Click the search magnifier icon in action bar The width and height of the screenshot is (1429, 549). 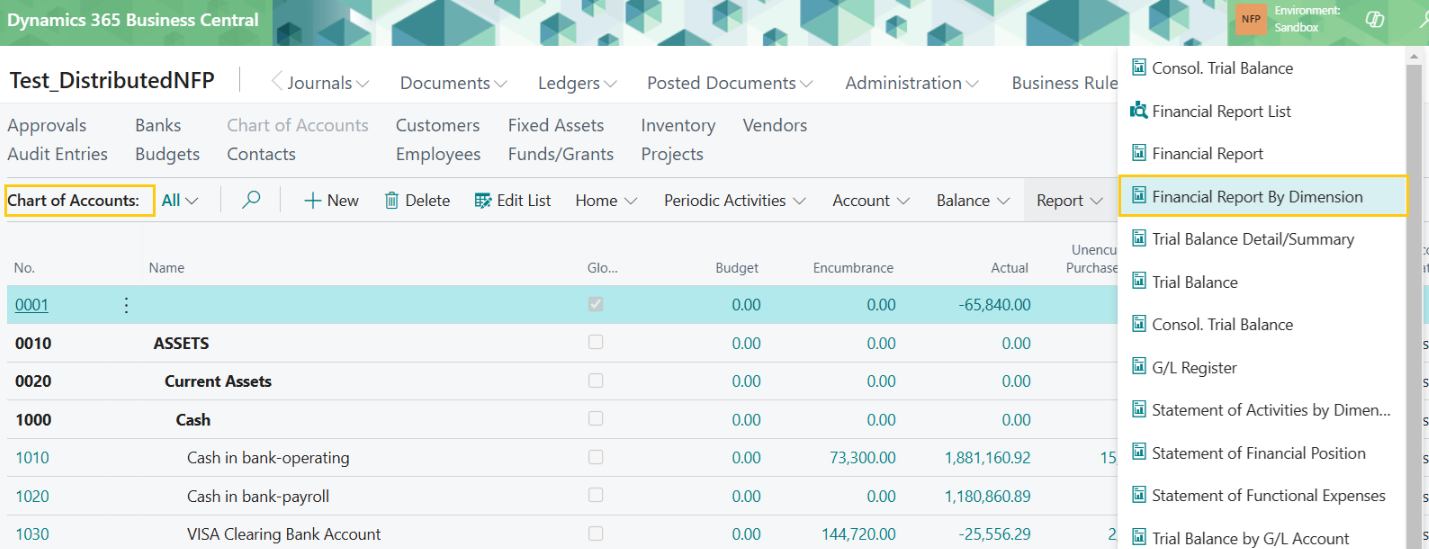click(251, 200)
